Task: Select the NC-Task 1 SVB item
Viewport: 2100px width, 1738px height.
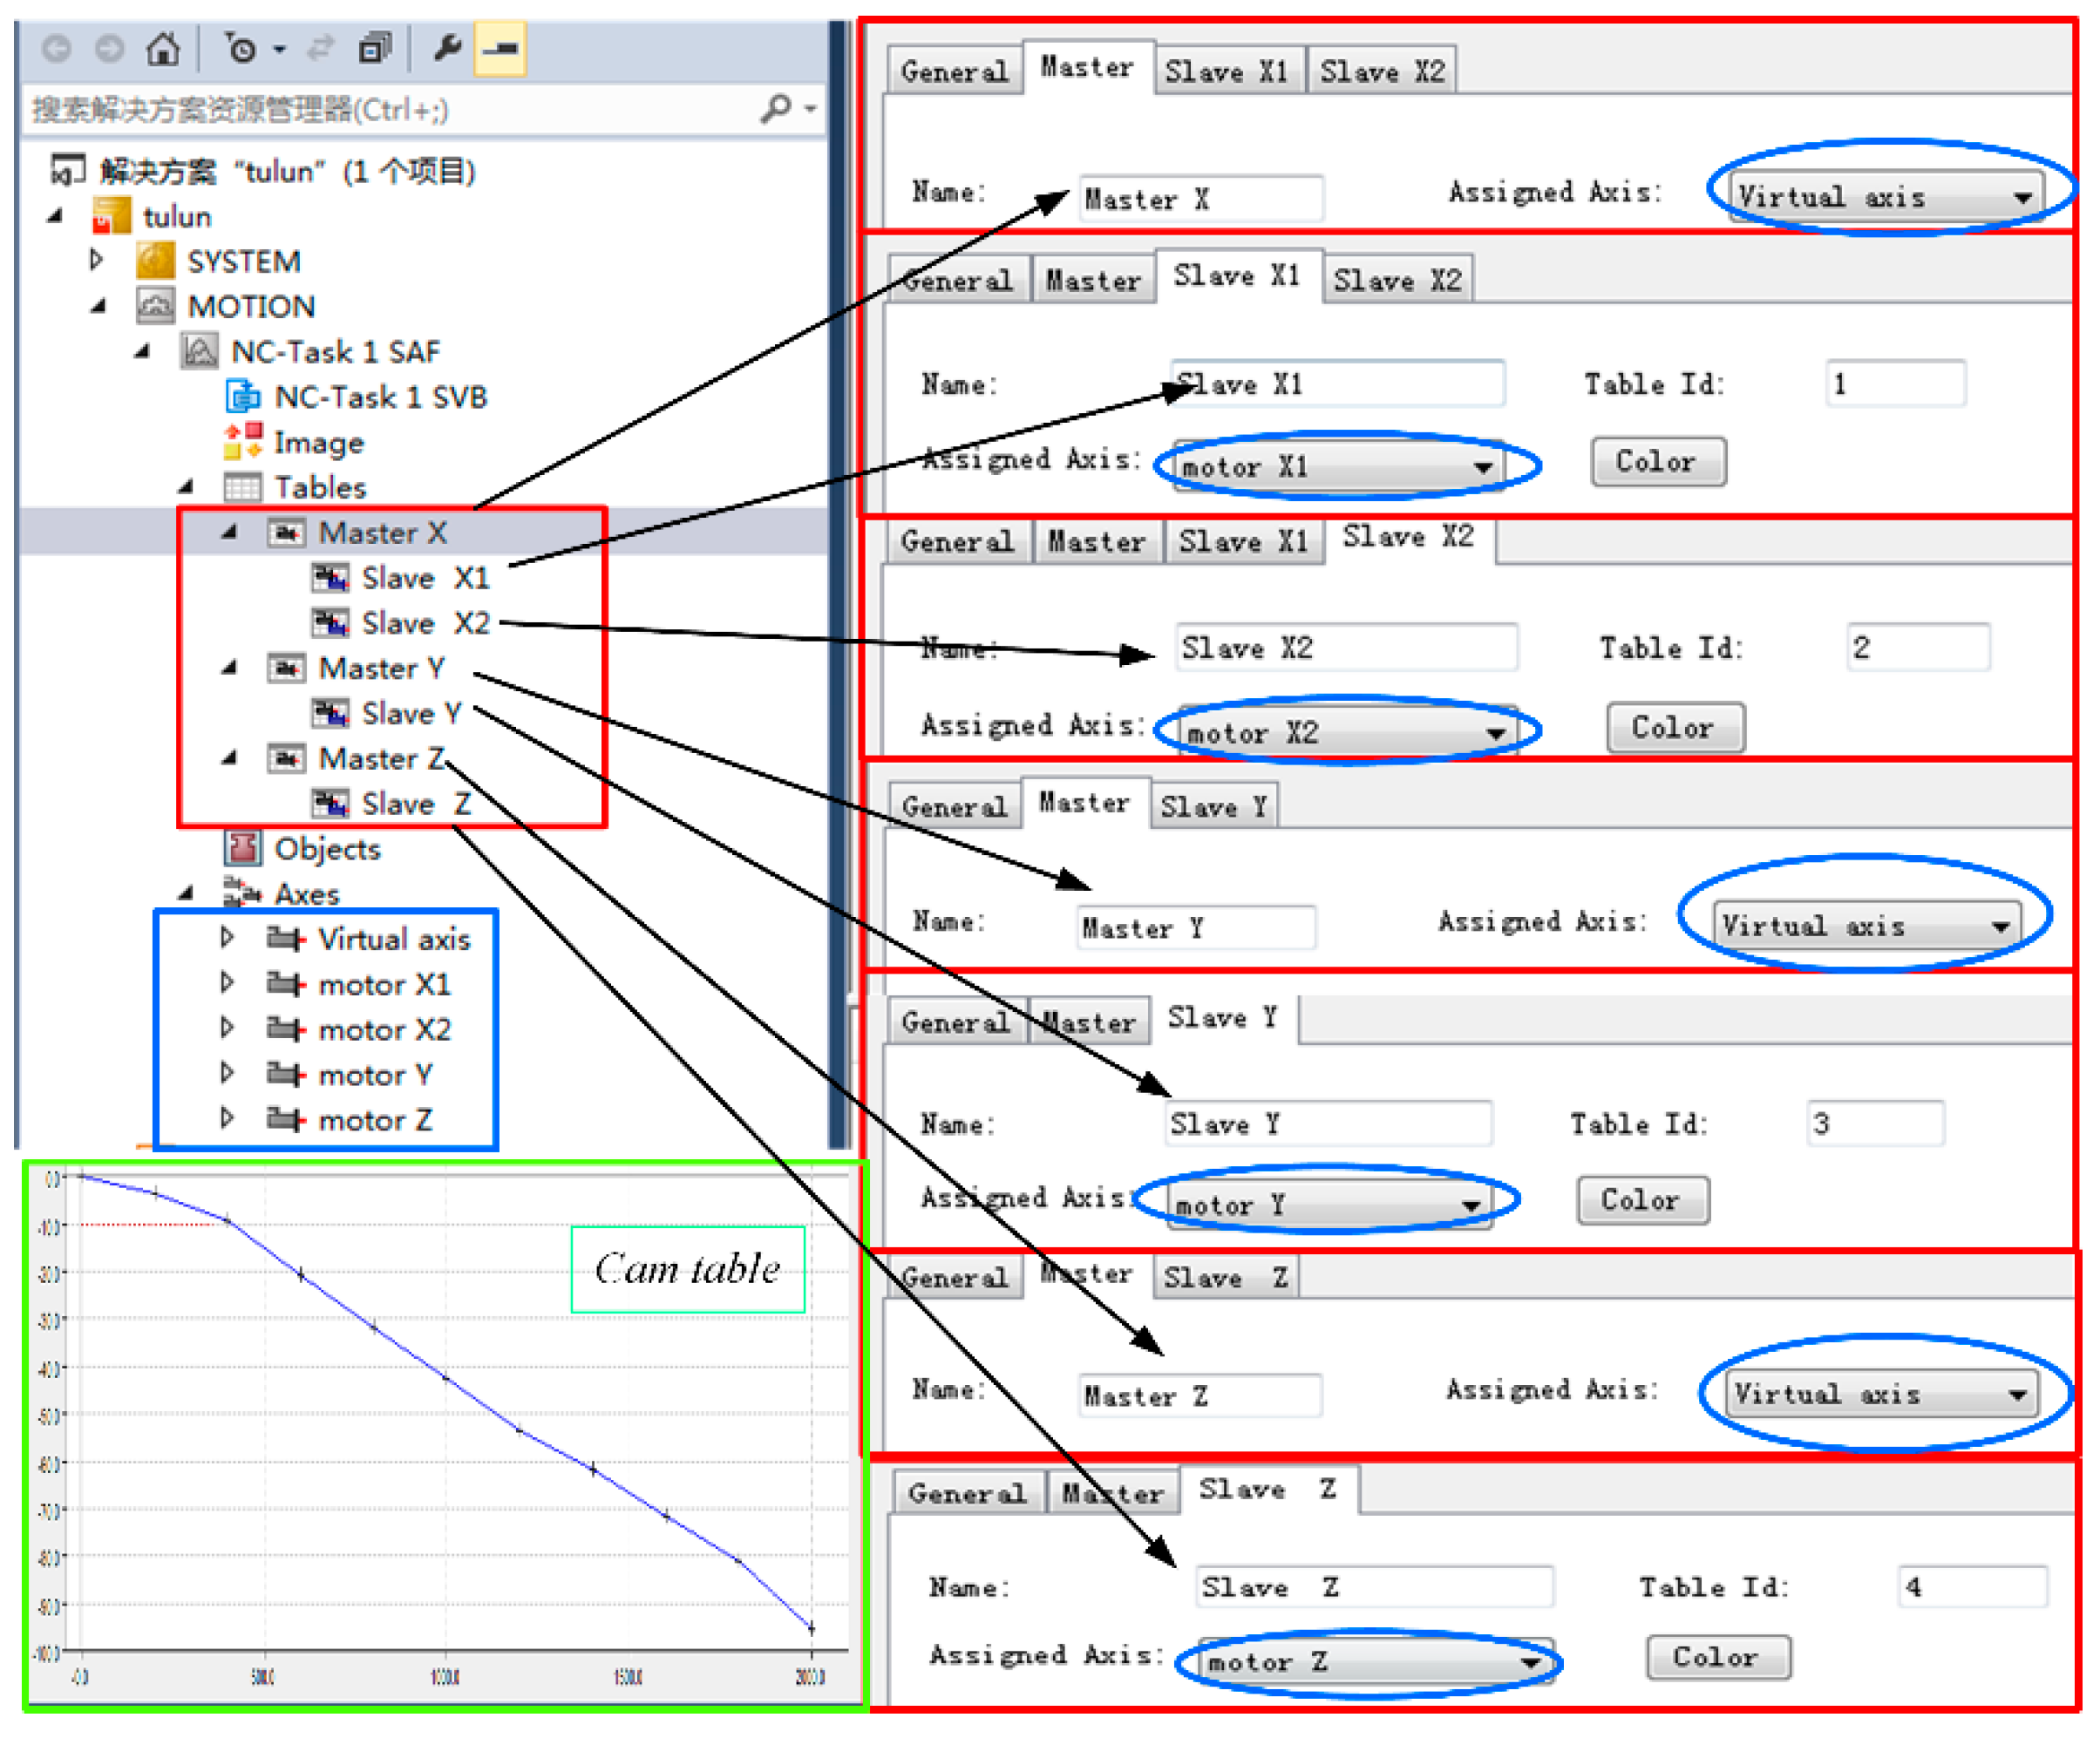Action: point(380,397)
